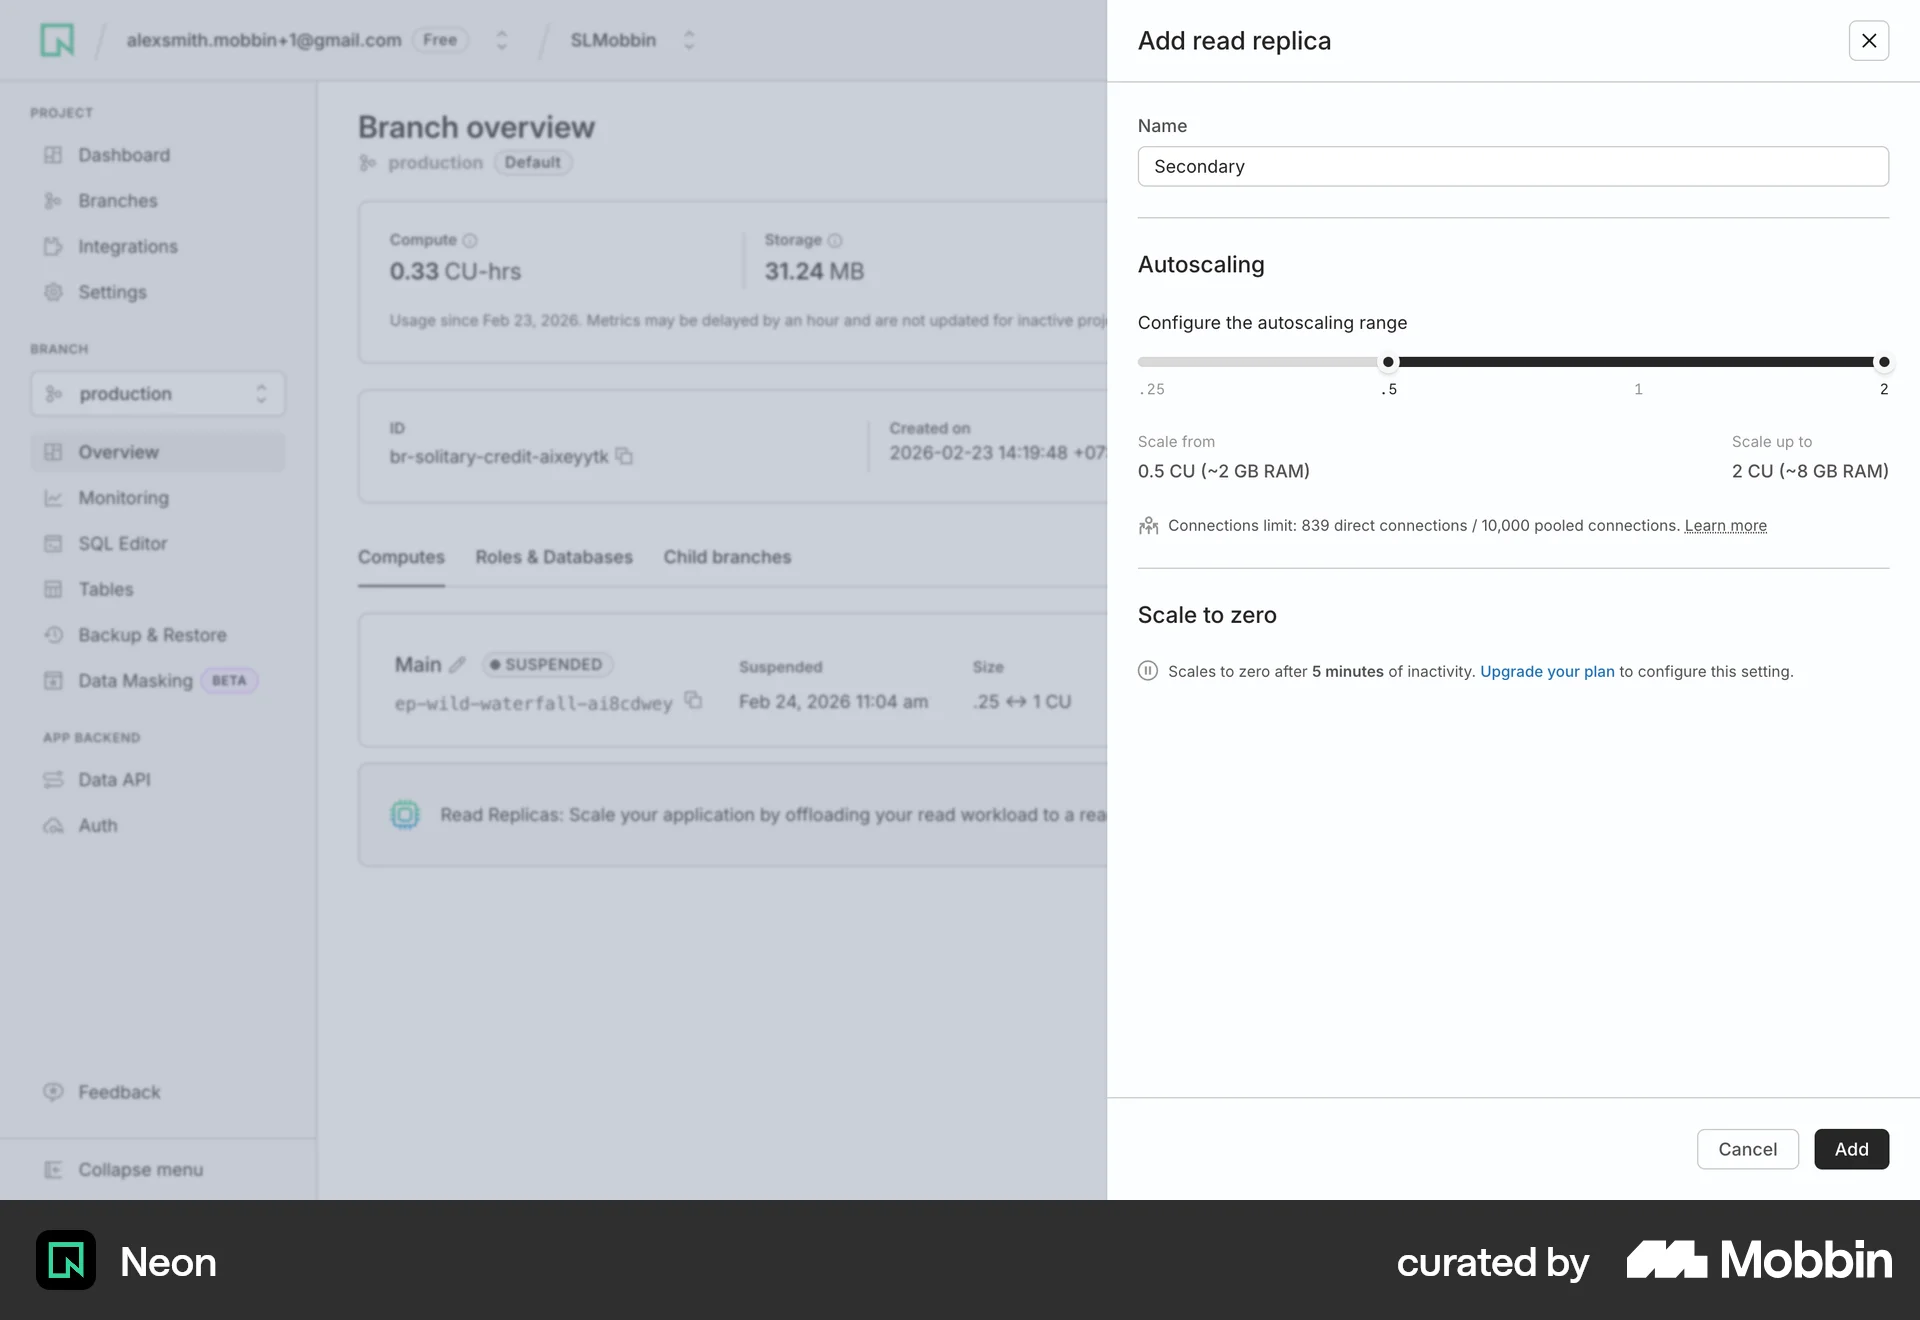Click the Data Masking icon
Viewport: 1920px width, 1320px height.
point(53,681)
